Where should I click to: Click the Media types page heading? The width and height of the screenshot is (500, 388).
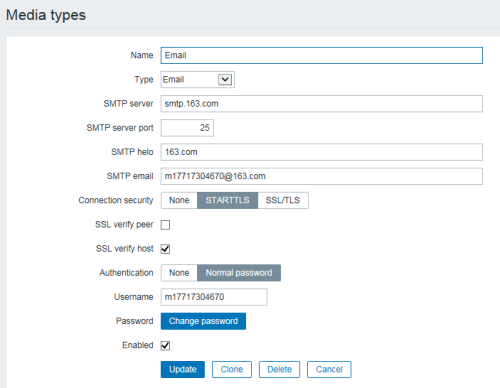pos(46,15)
